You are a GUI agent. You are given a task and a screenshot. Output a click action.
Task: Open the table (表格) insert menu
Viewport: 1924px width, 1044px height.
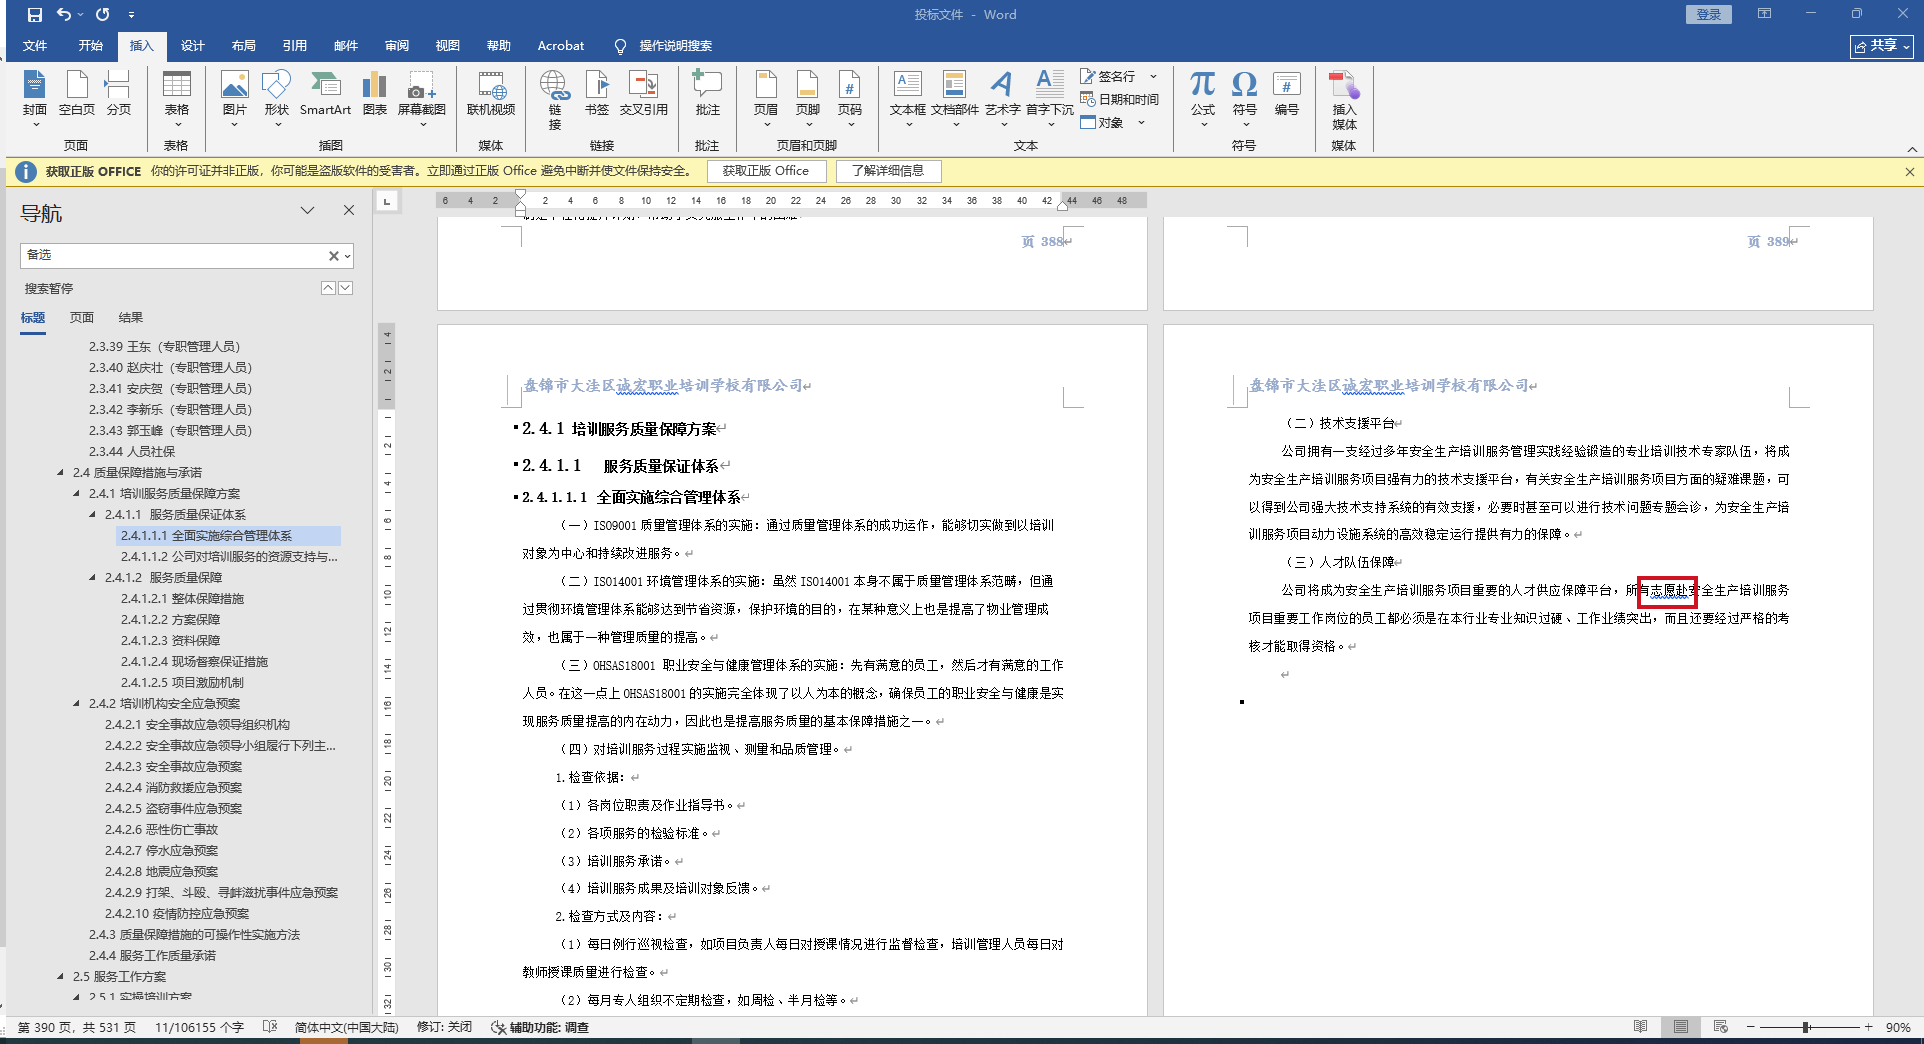pos(177,97)
